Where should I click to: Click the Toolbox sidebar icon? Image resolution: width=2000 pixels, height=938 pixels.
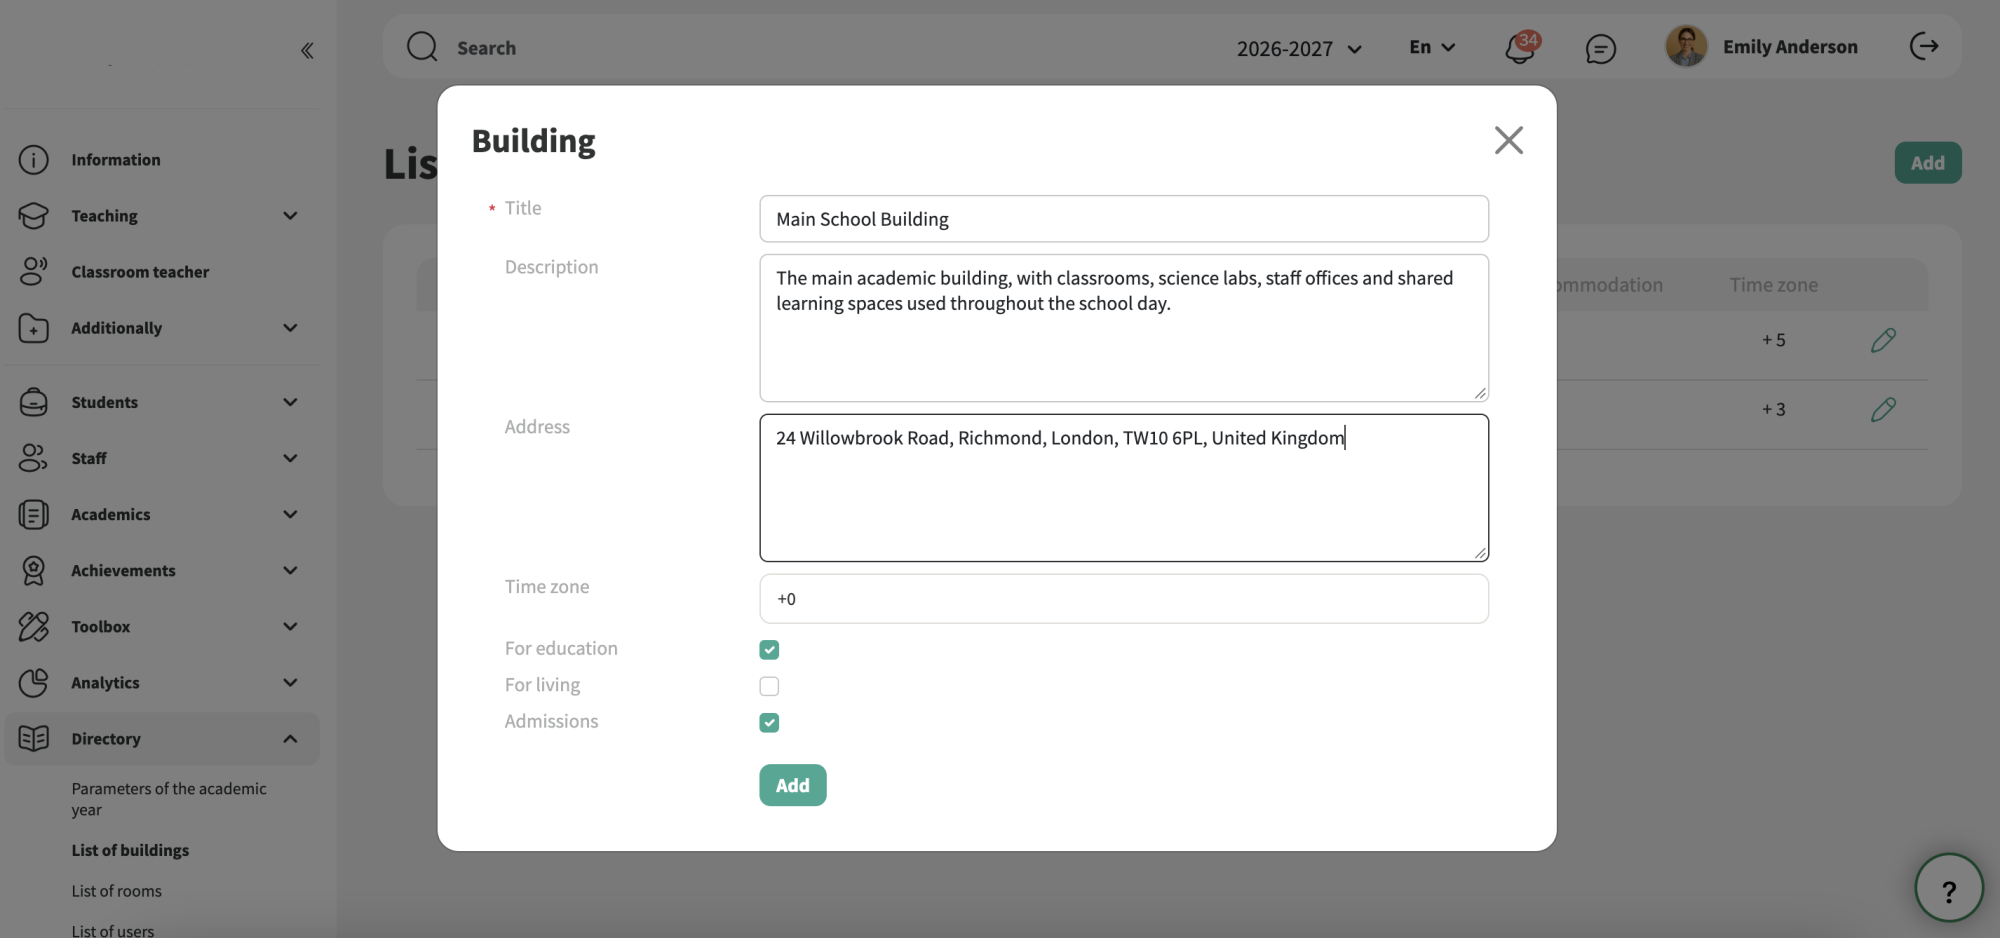[x=33, y=626]
